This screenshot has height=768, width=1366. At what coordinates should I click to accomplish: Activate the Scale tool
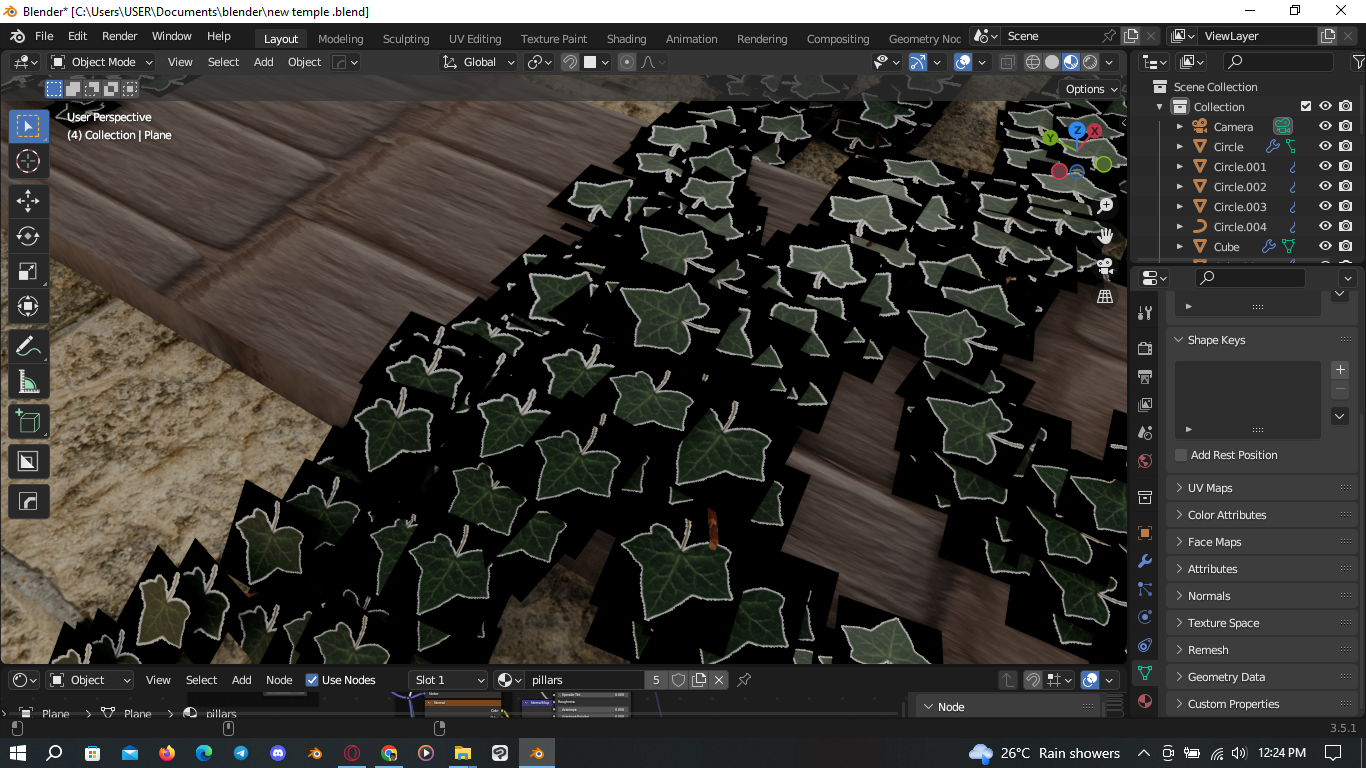pyautogui.click(x=28, y=271)
